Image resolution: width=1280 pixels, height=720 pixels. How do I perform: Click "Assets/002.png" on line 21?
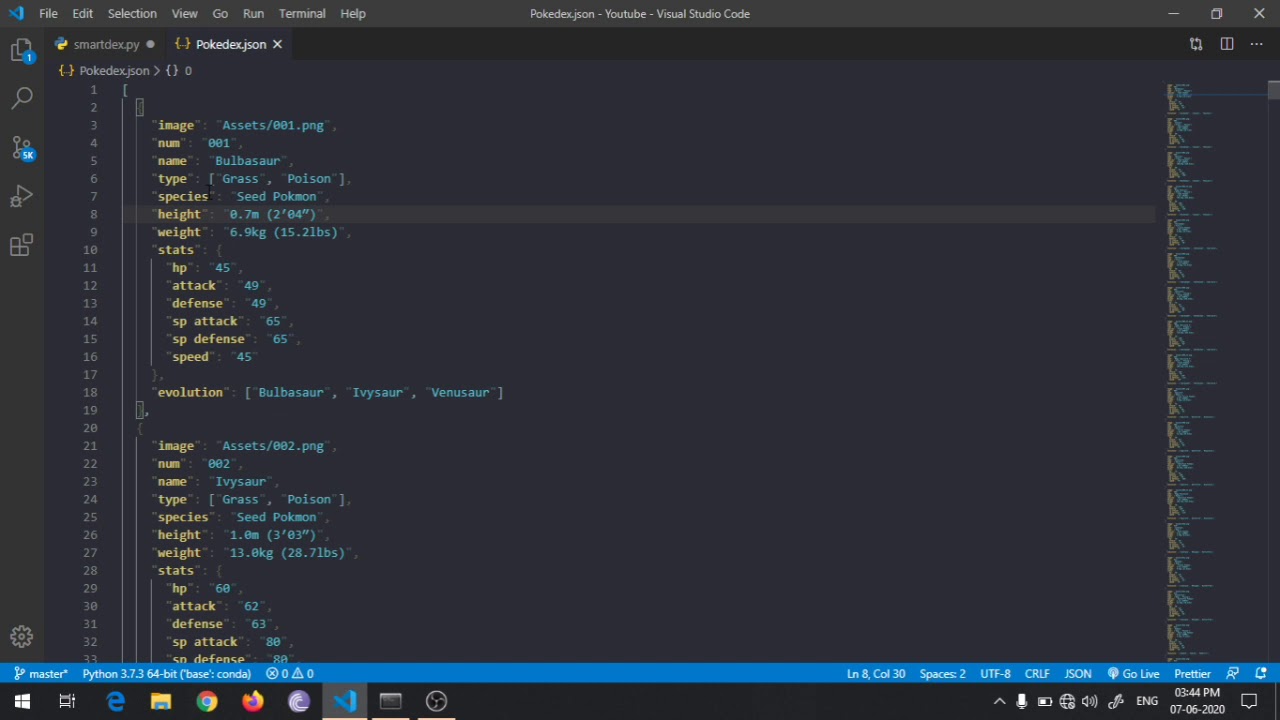[273, 446]
